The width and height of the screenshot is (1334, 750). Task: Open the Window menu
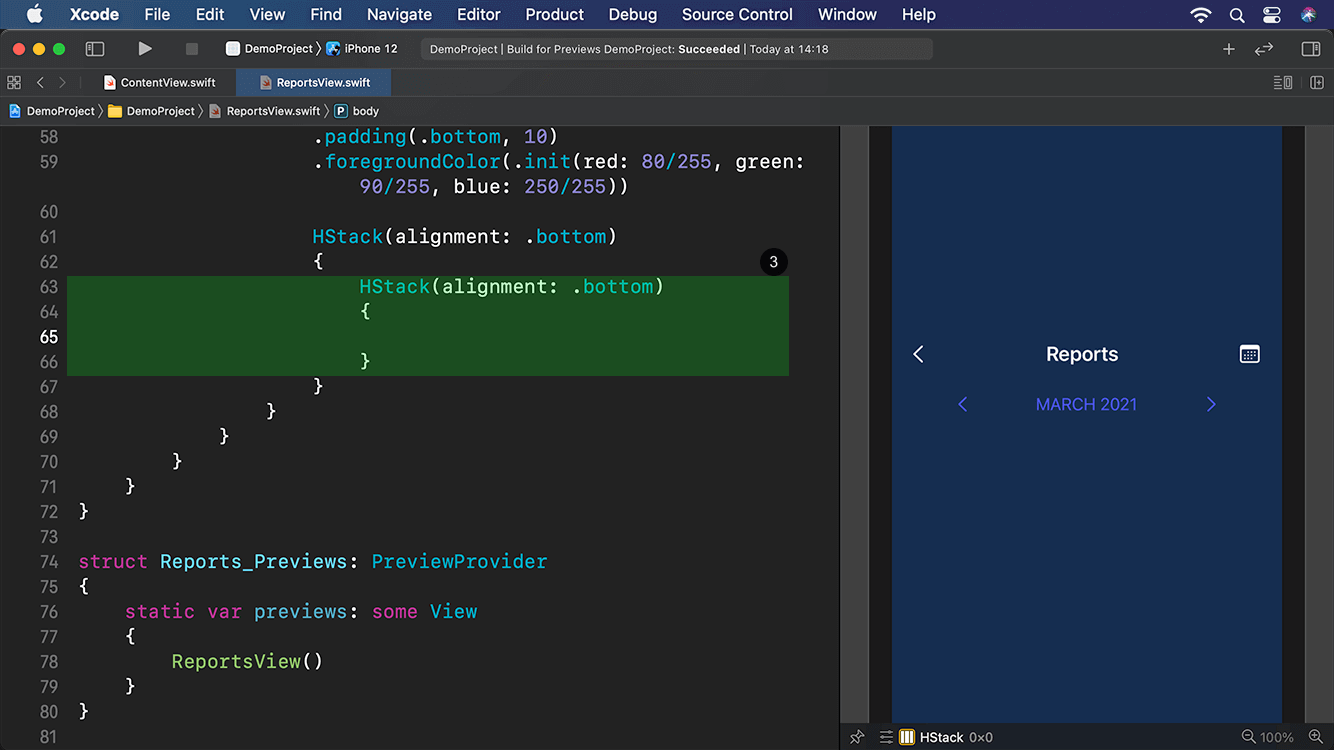[847, 14]
